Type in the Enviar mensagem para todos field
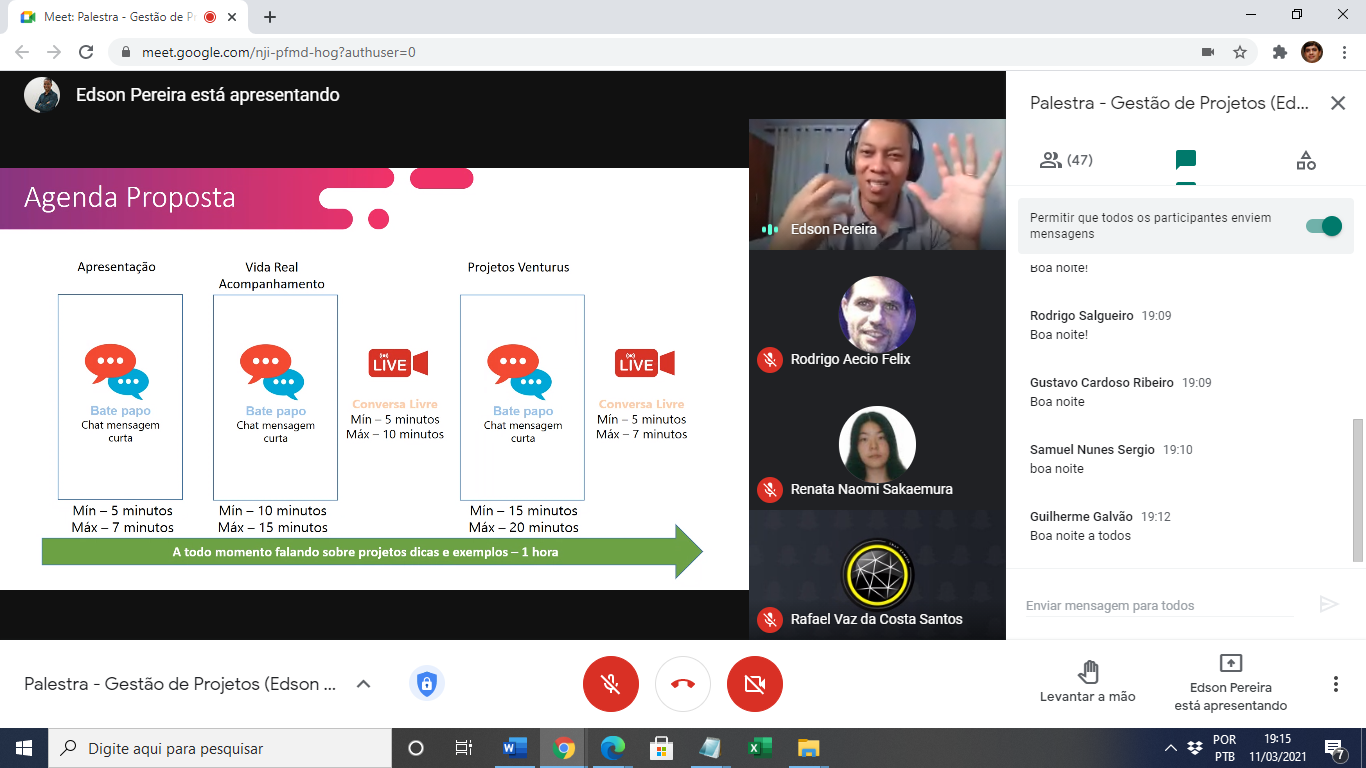Viewport: 1366px width, 768px height. pyautogui.click(x=1158, y=605)
